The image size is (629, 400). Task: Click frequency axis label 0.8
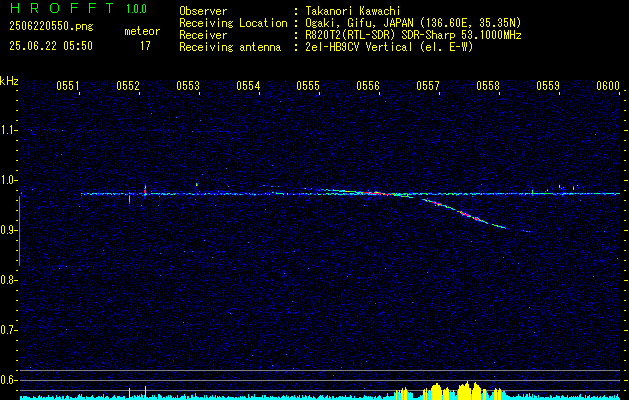[9, 280]
